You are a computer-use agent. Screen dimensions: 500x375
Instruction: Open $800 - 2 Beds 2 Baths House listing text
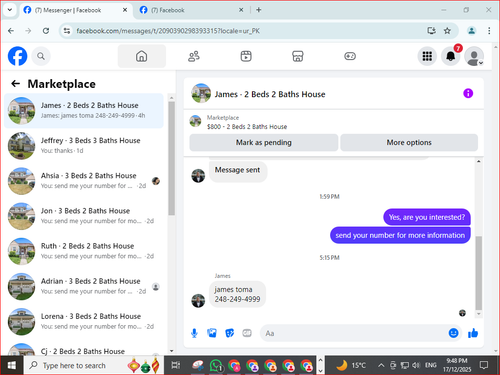pos(247,127)
